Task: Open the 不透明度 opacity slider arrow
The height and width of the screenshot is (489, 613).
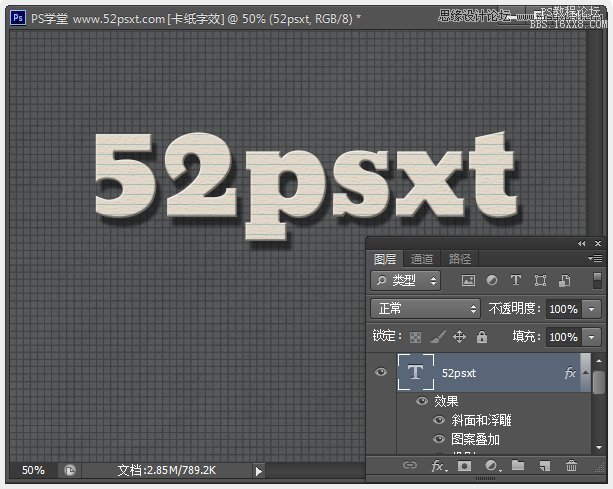Action: 591,309
